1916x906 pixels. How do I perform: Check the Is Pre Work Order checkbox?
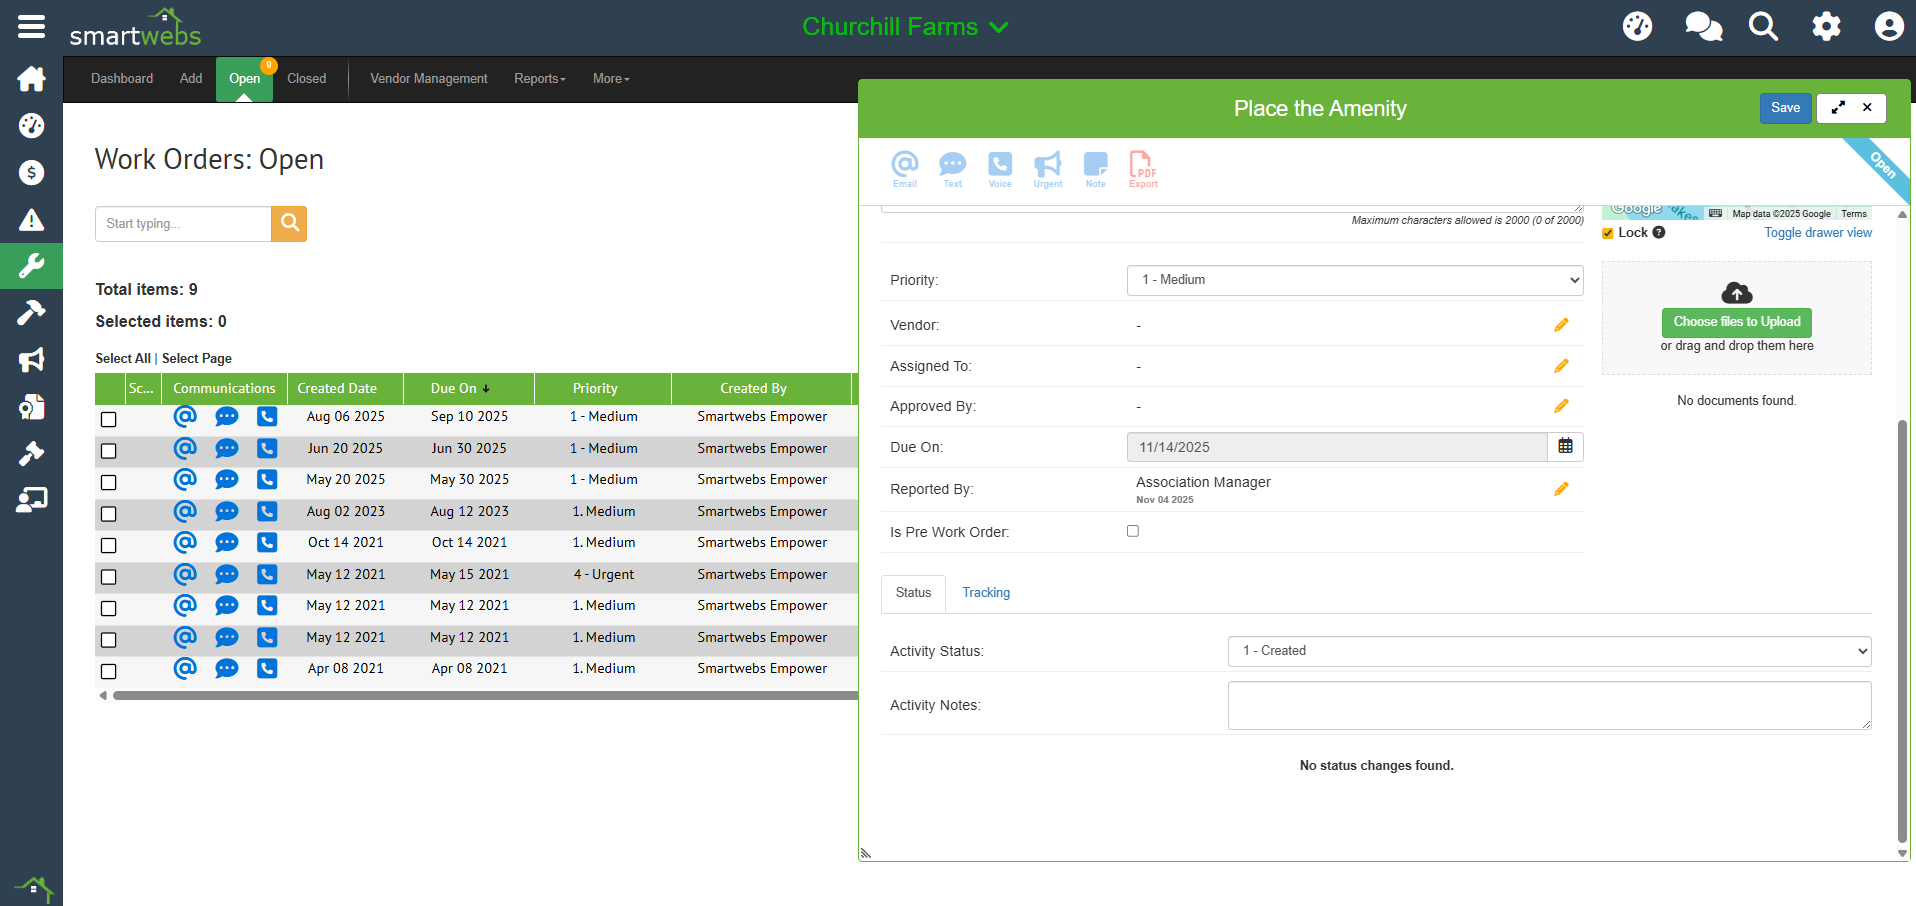tap(1133, 531)
